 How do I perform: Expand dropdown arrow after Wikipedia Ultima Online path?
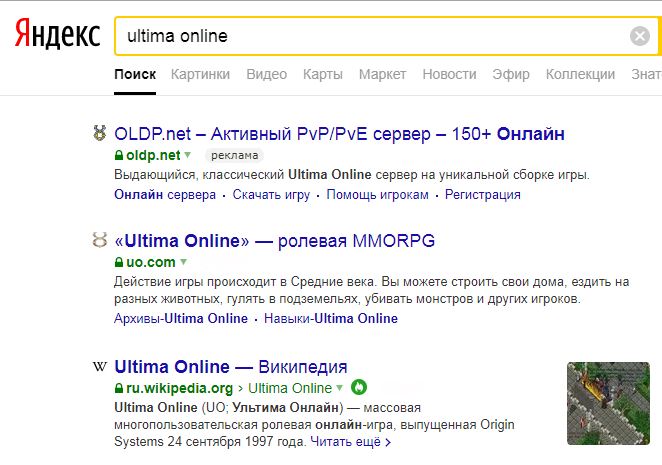point(340,388)
